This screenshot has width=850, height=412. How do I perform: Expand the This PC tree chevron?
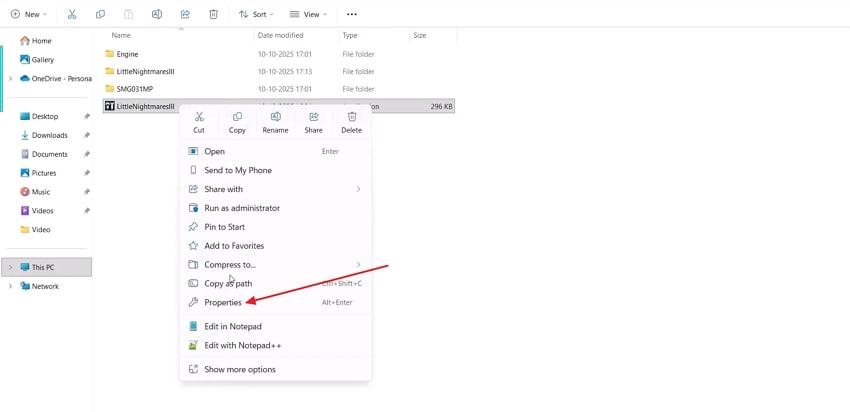(x=10, y=267)
